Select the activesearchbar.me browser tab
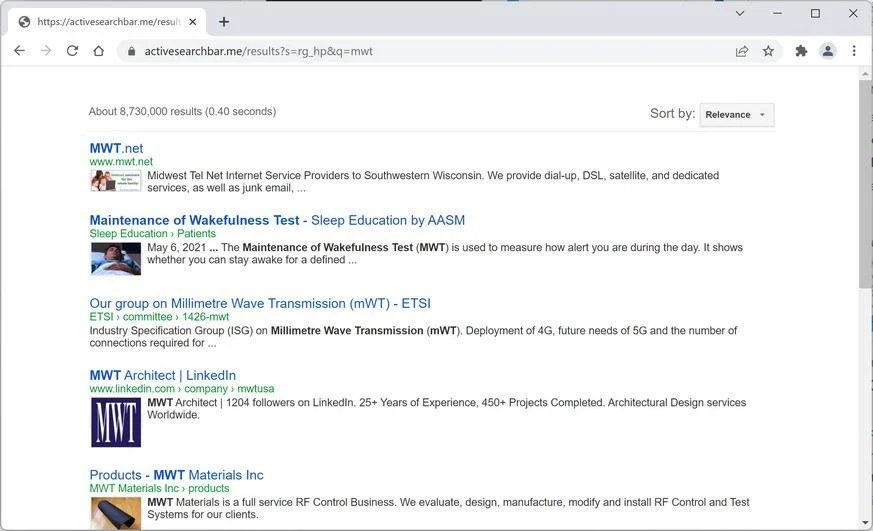The image size is (873, 531). [107, 22]
